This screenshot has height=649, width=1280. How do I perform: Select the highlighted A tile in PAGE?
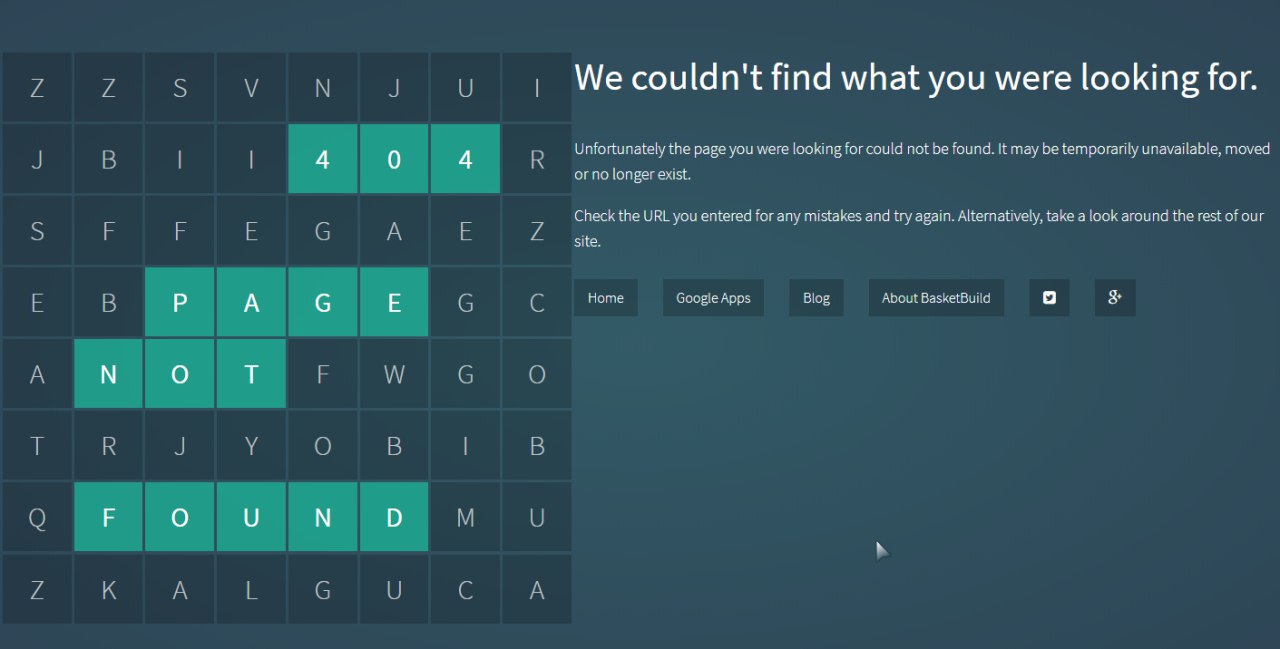tap(251, 303)
